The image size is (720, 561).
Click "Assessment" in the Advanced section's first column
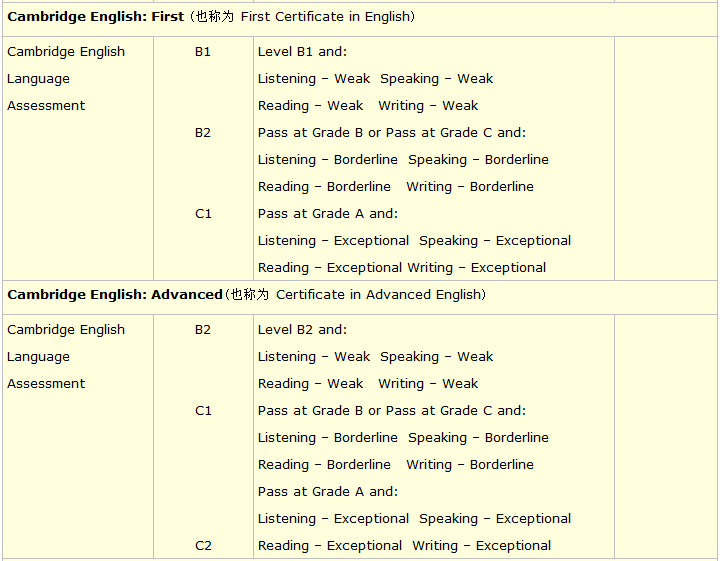(x=46, y=383)
